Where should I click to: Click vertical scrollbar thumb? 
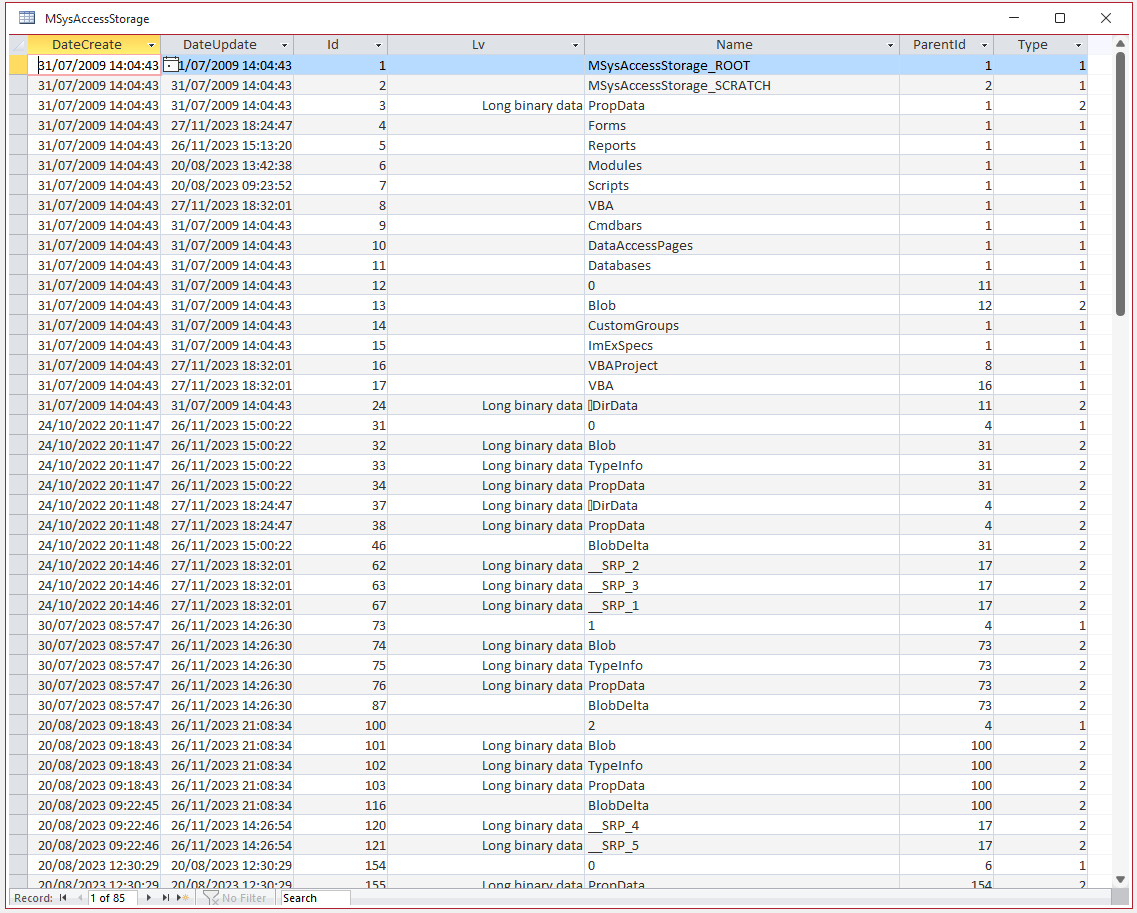pyautogui.click(x=1120, y=183)
